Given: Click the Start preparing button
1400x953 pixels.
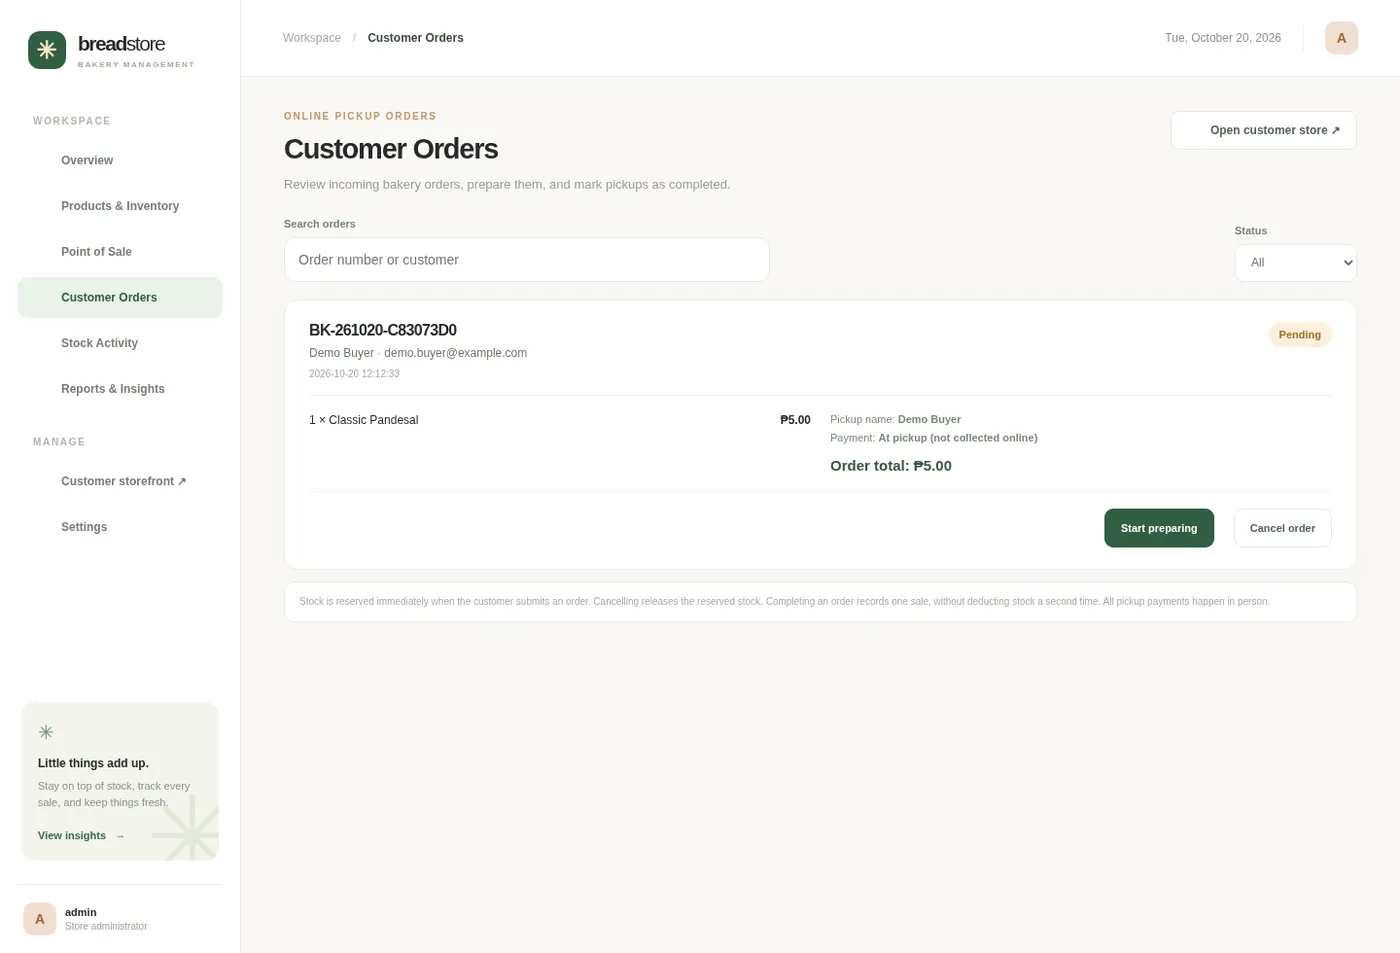Looking at the screenshot, I should coord(1159,528).
